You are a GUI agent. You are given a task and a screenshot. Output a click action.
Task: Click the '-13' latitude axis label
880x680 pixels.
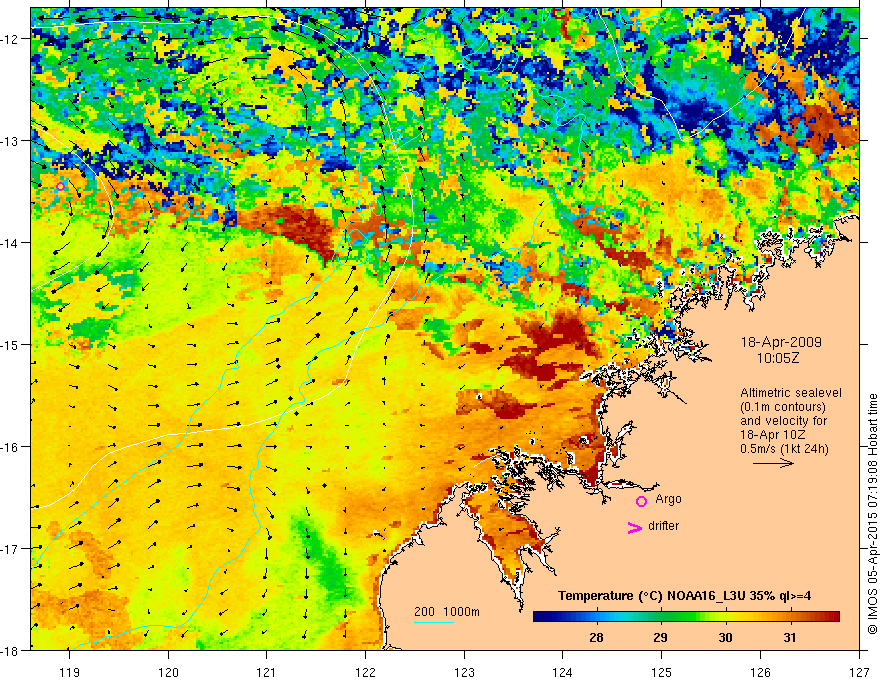[x=11, y=141]
